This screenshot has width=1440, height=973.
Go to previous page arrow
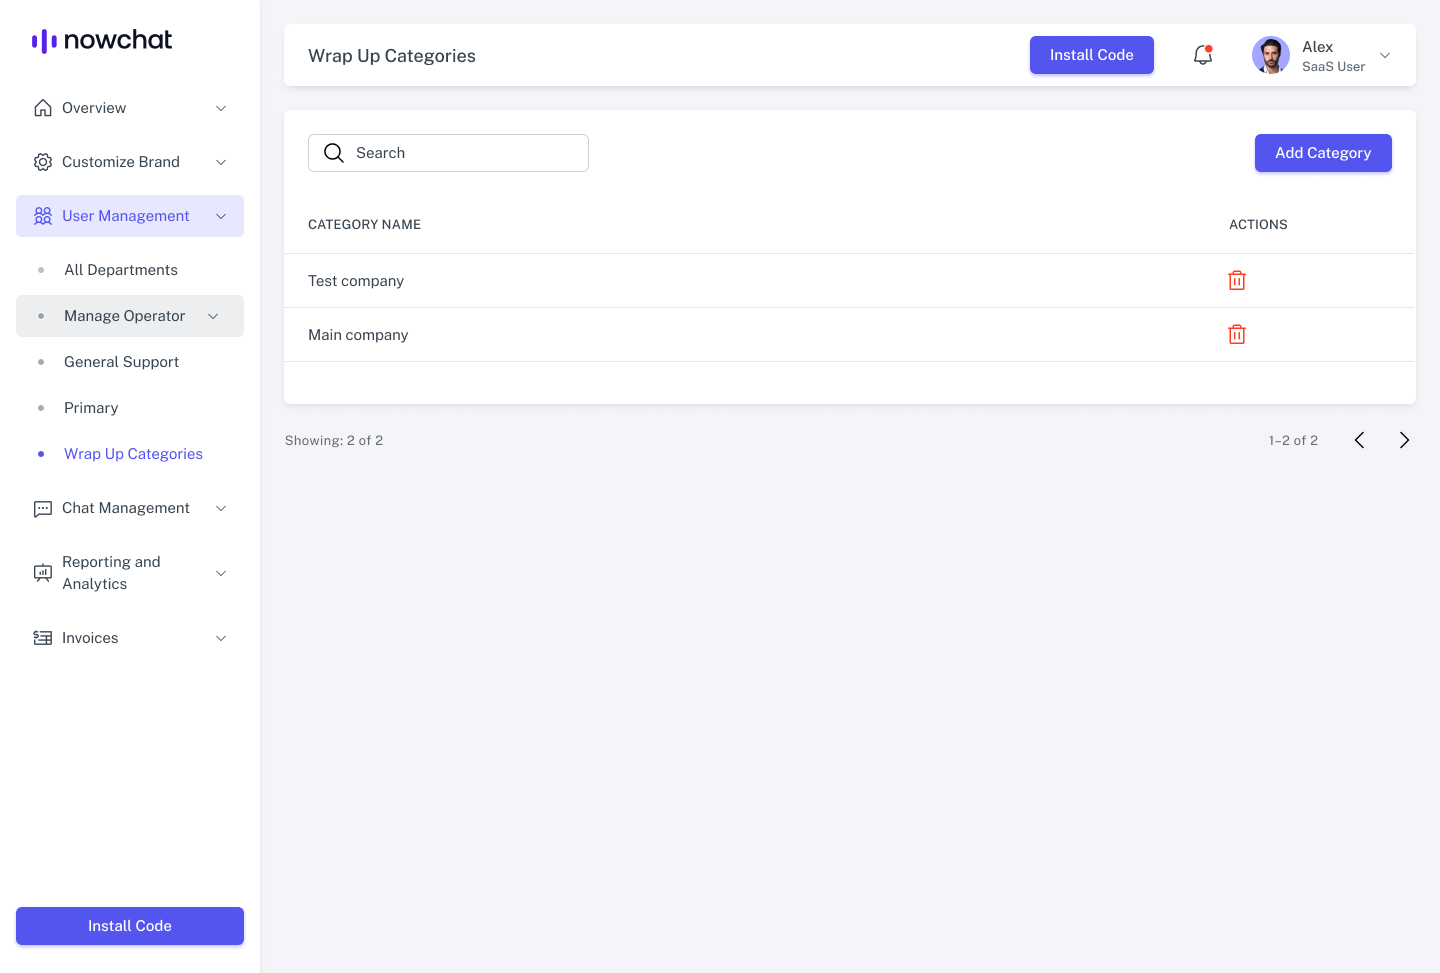click(x=1359, y=440)
